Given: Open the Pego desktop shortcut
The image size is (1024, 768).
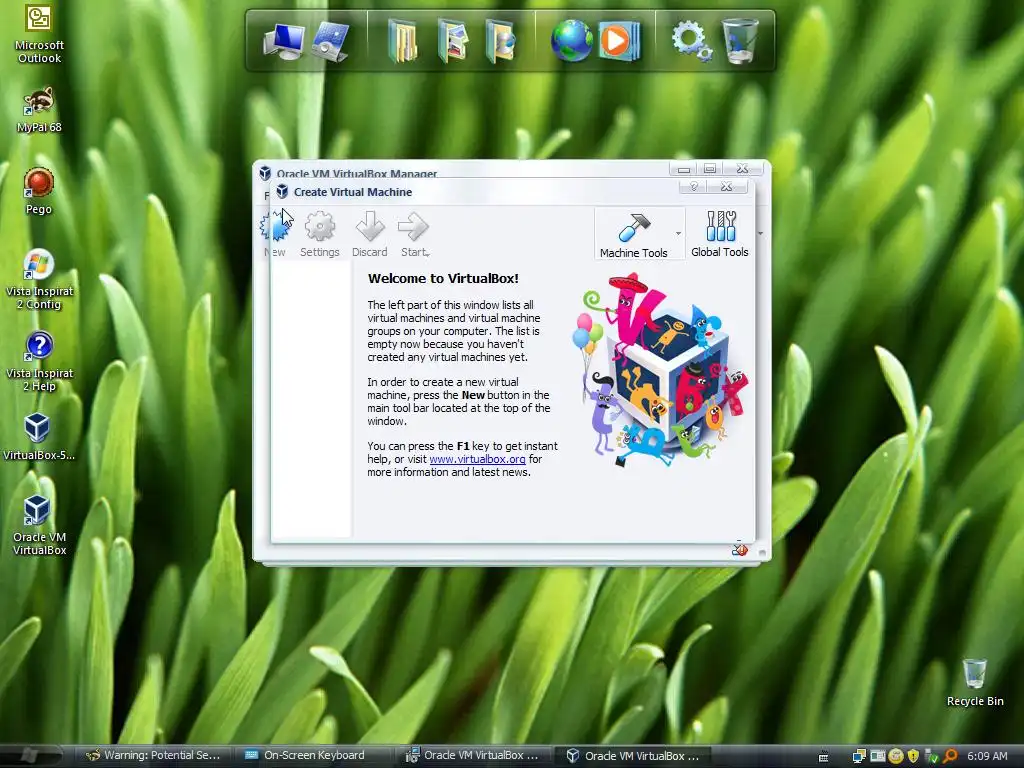Looking at the screenshot, I should pyautogui.click(x=39, y=191).
